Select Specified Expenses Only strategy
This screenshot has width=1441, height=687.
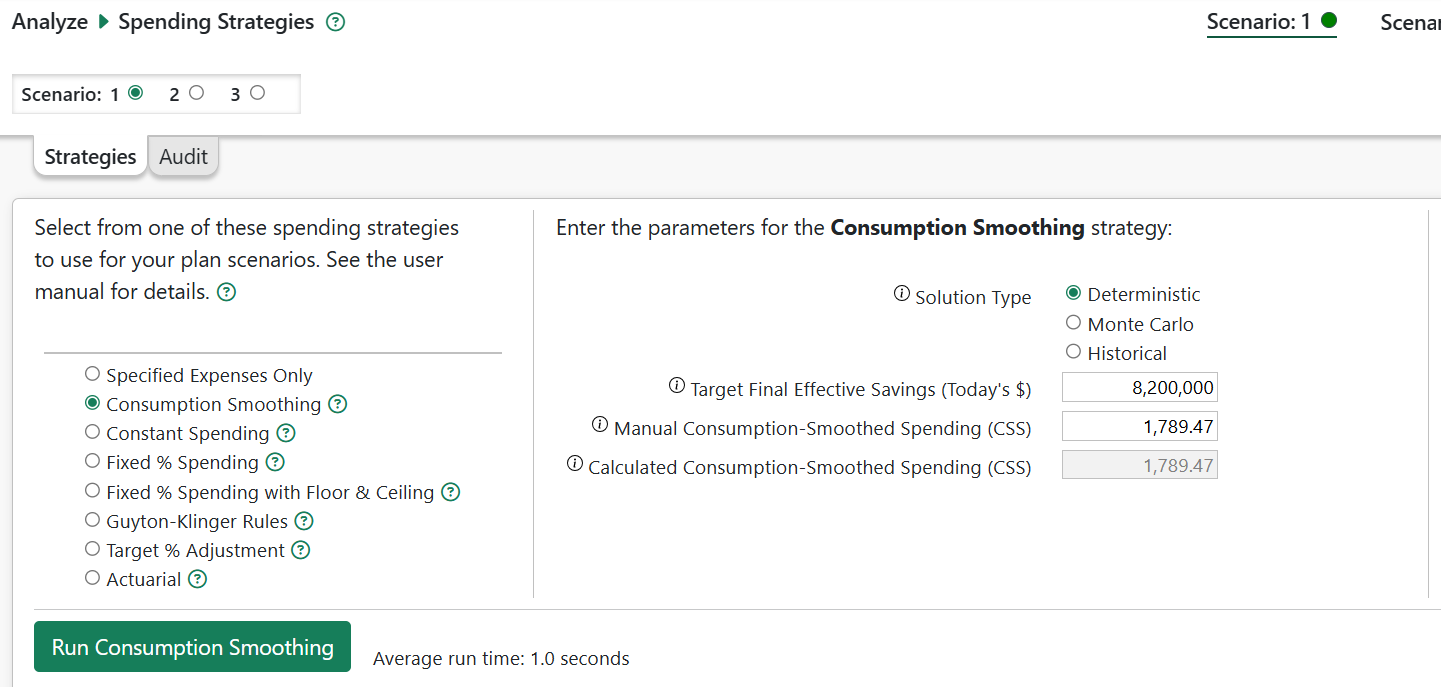[x=93, y=374]
